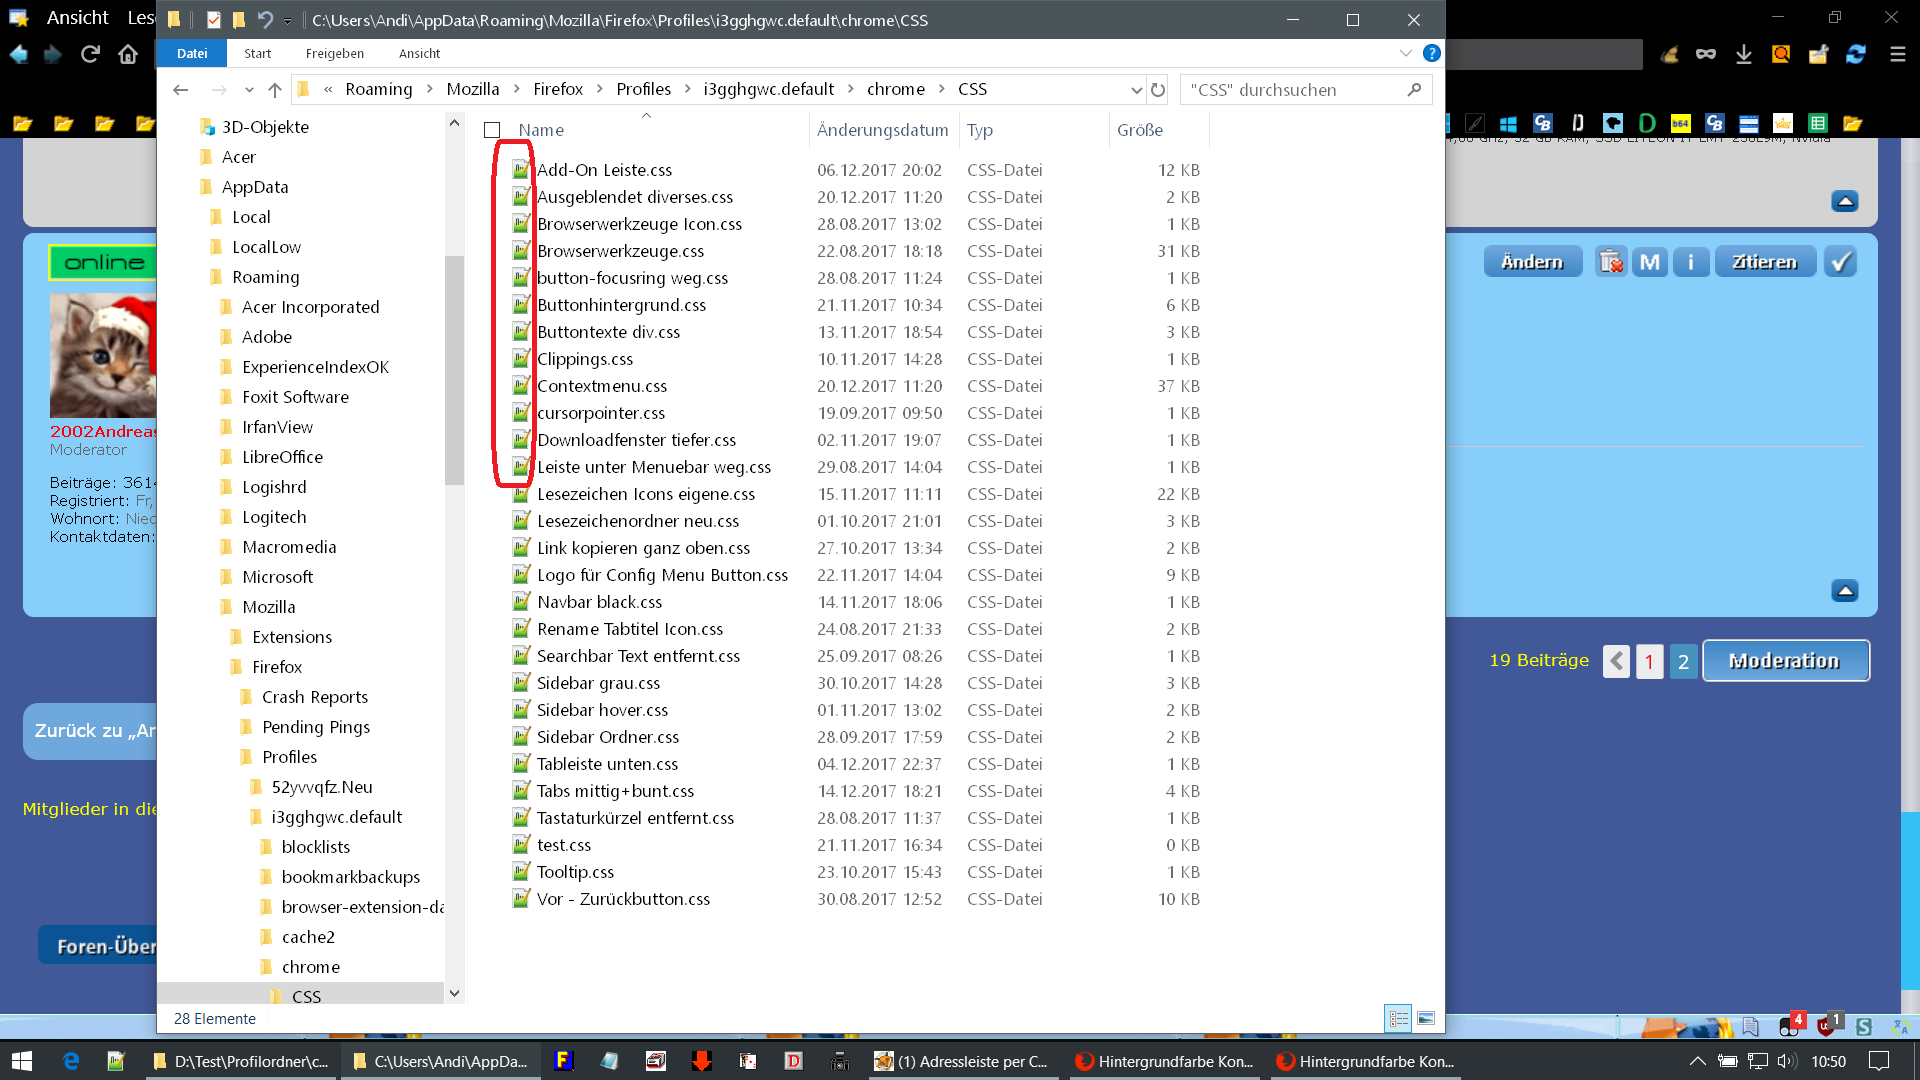Switch to large icons view in status bar
The width and height of the screenshot is (1920, 1080).
tap(1426, 1018)
